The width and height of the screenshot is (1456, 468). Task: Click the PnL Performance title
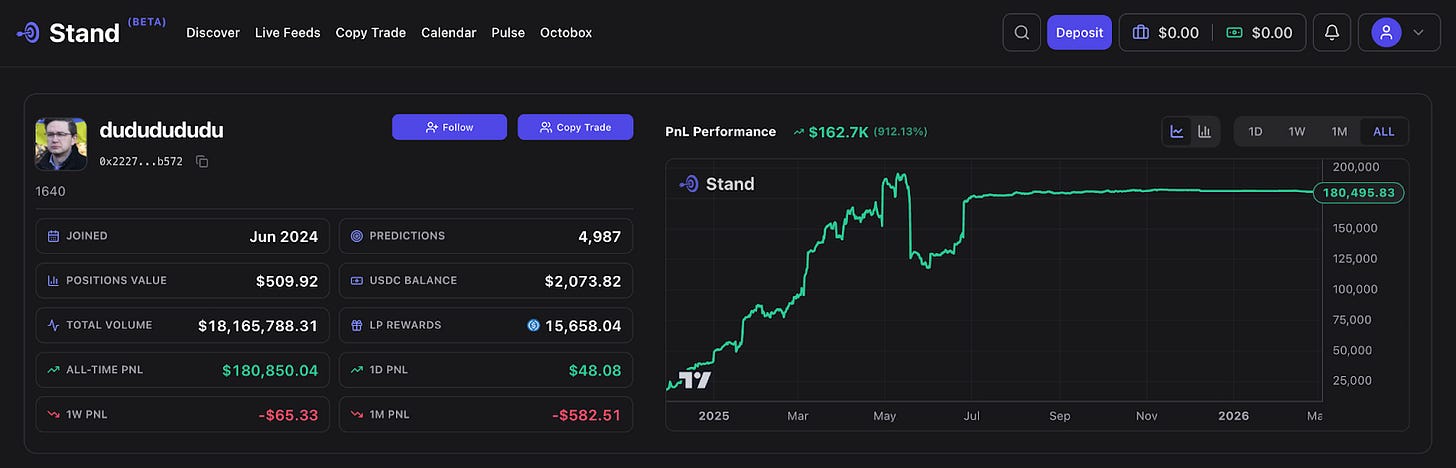pos(720,131)
